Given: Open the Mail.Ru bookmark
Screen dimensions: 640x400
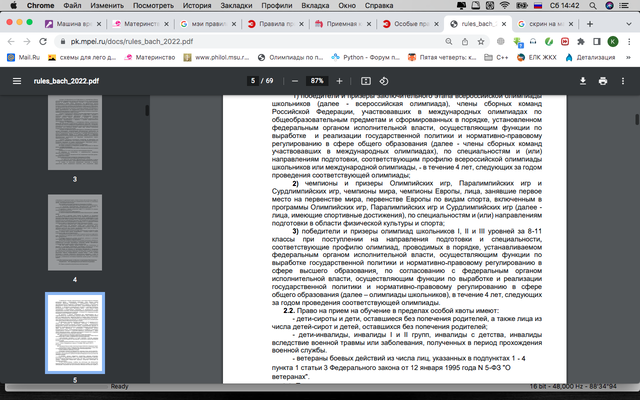Looking at the screenshot, I should pos(27,59).
